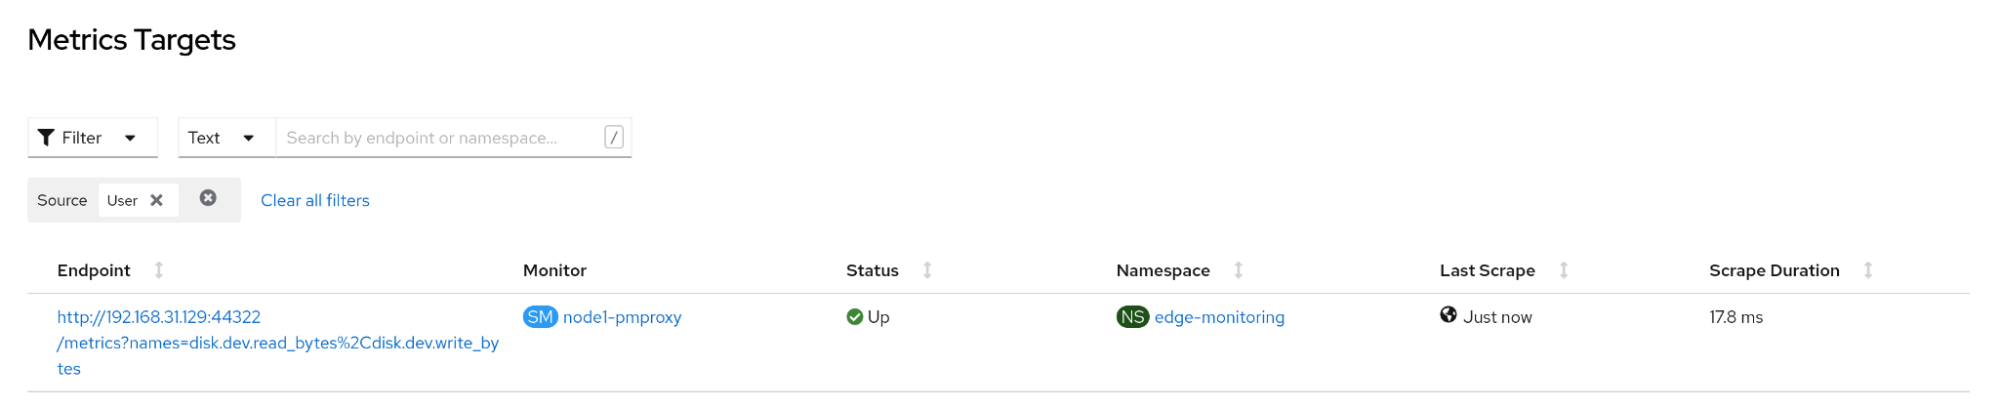Image resolution: width=1999 pixels, height=418 pixels.
Task: Open the node1-pmproxy monitor link
Action: (622, 317)
